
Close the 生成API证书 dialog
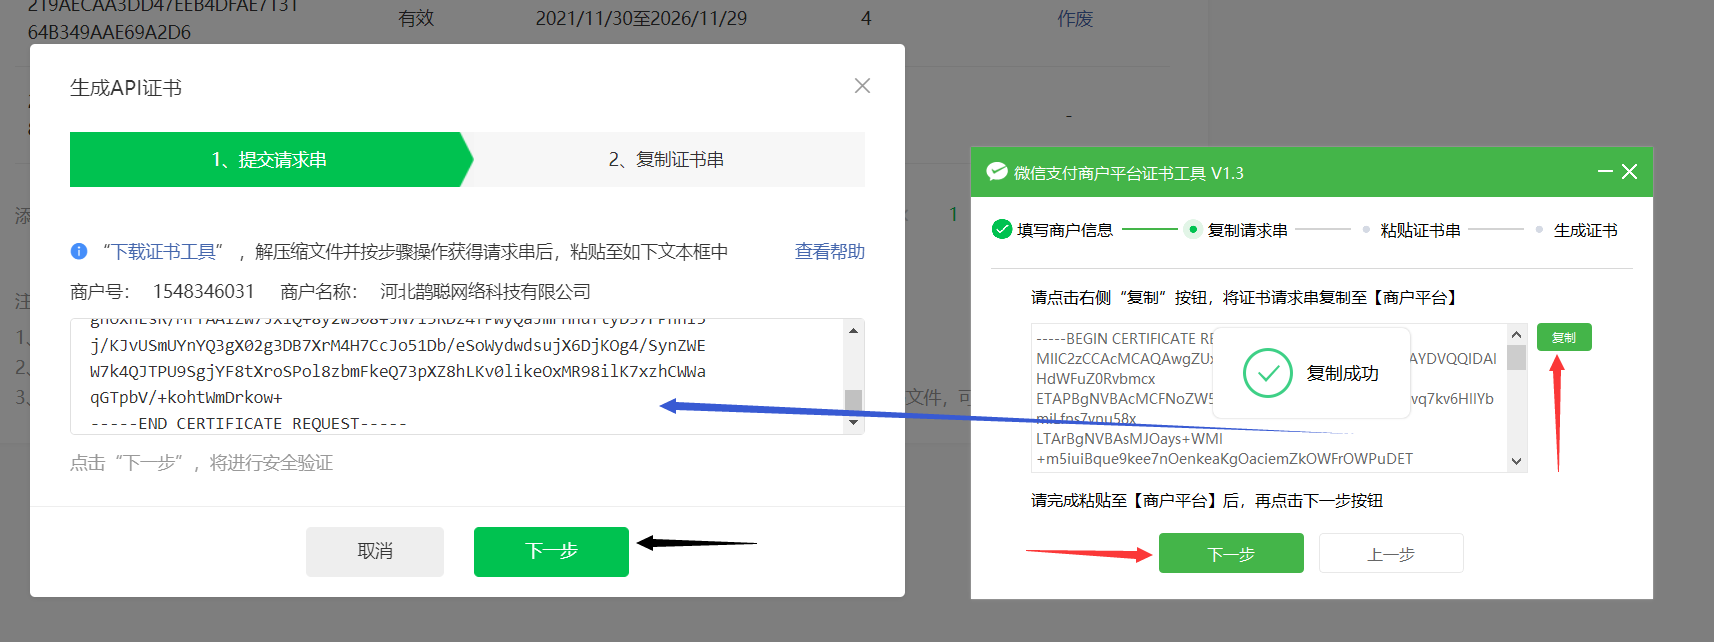862,86
